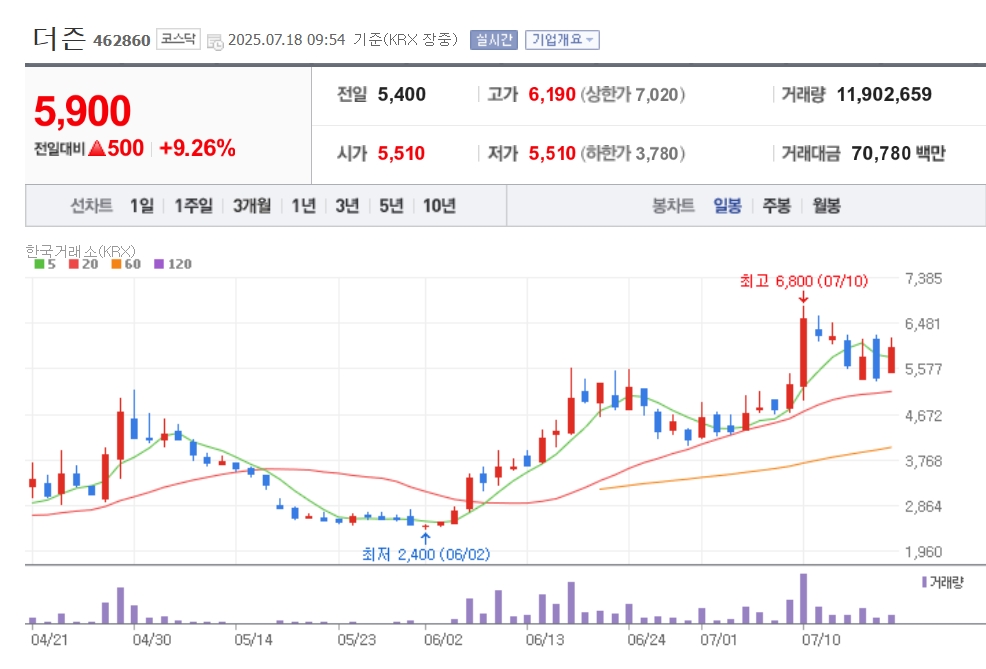Click the red 20-day moving average legend
The height and width of the screenshot is (669, 986).
[x=84, y=264]
